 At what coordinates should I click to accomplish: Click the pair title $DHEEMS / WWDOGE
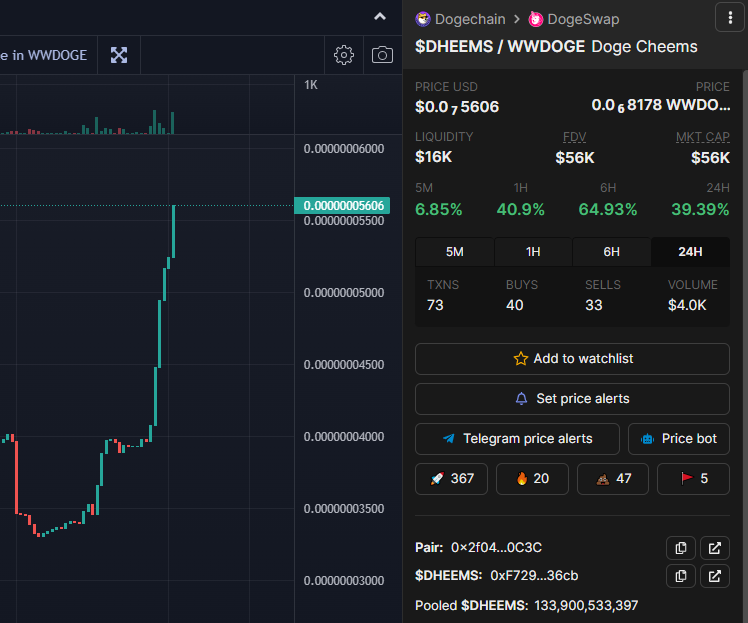(500, 47)
